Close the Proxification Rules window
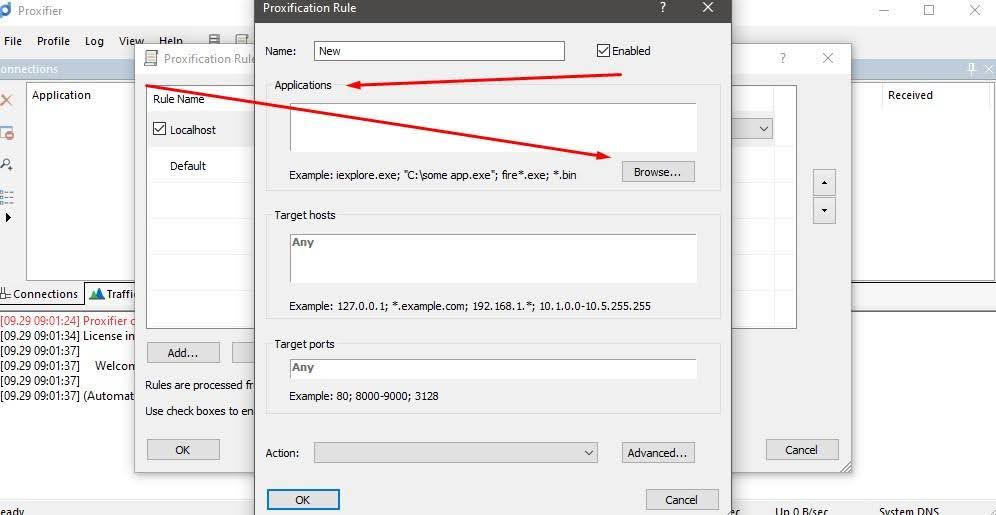996x515 pixels. point(828,58)
